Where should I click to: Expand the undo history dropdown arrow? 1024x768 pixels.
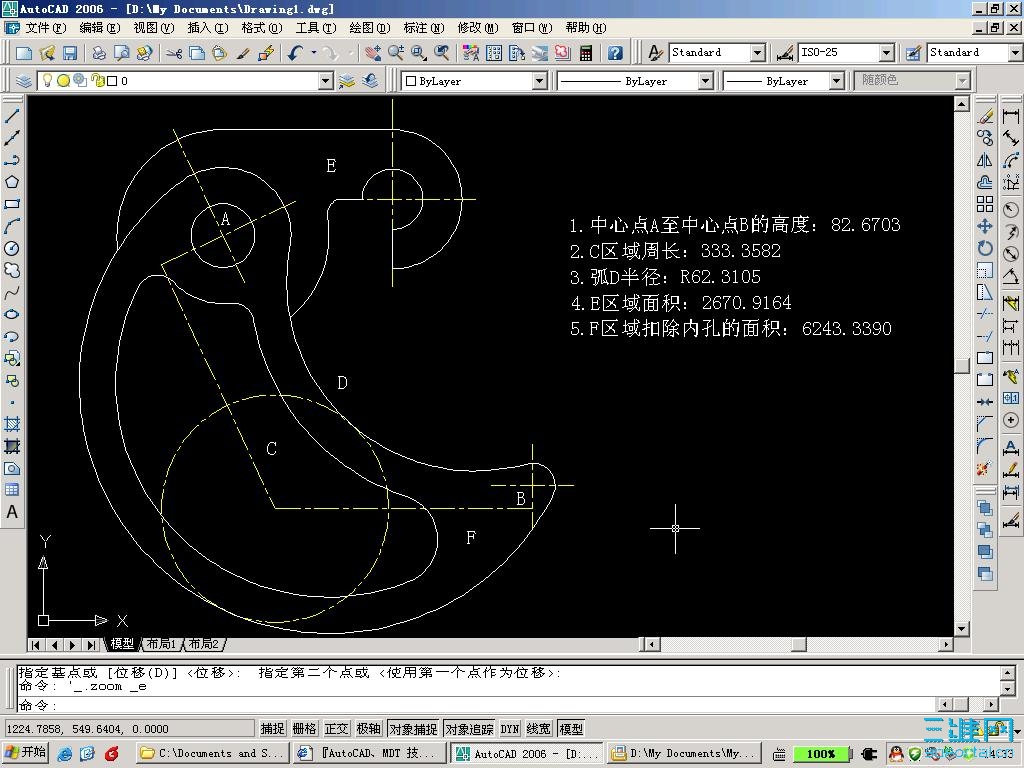pyautogui.click(x=313, y=53)
